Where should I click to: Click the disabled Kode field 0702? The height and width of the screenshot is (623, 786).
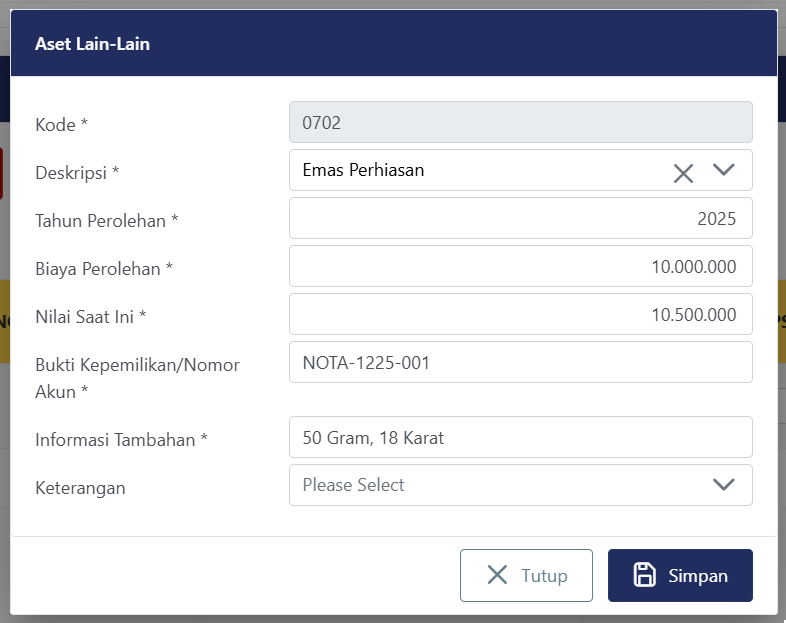pos(520,122)
